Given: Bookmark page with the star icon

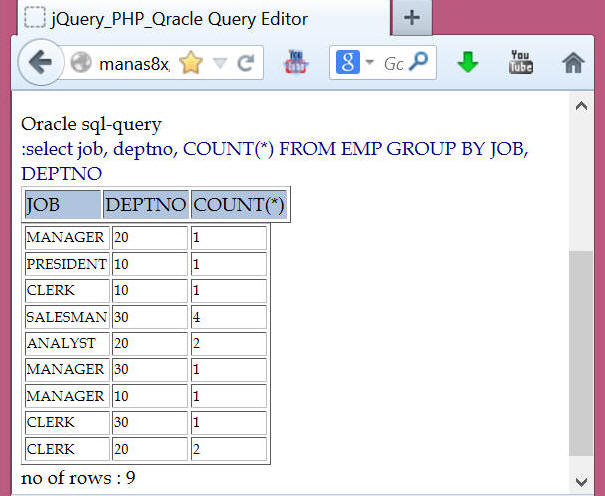Looking at the screenshot, I should click(x=191, y=63).
